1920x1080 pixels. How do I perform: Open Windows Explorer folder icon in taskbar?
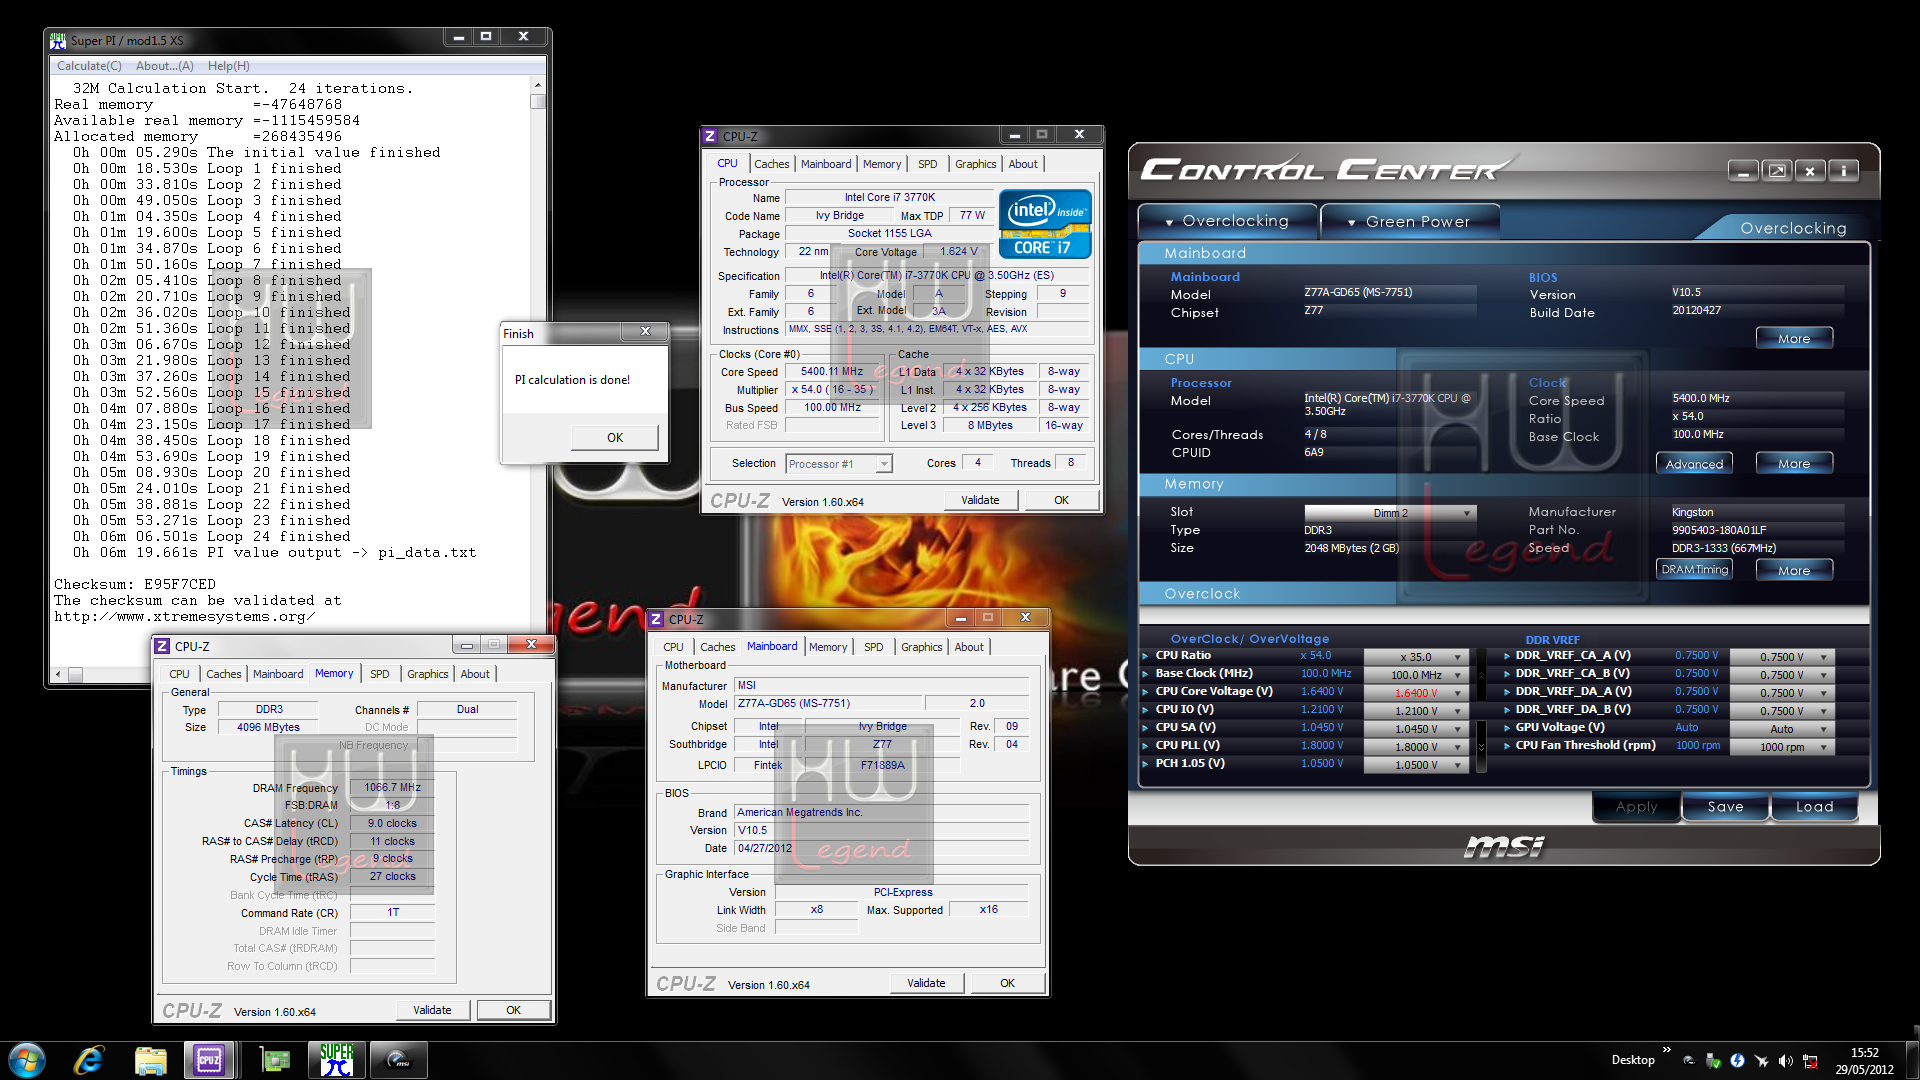[150, 1060]
